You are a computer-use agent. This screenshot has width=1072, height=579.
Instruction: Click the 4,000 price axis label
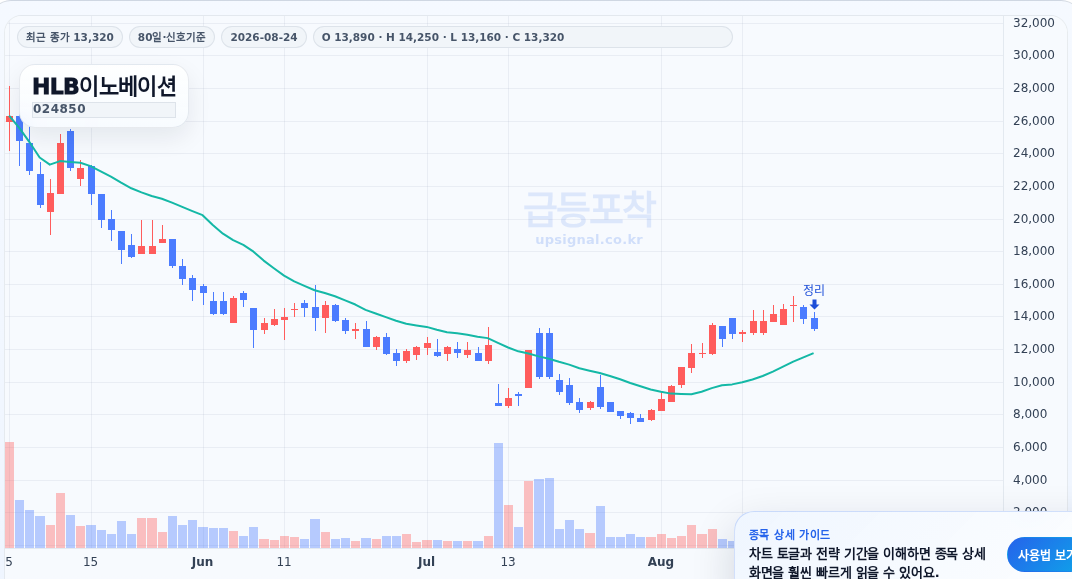[x=1030, y=479]
